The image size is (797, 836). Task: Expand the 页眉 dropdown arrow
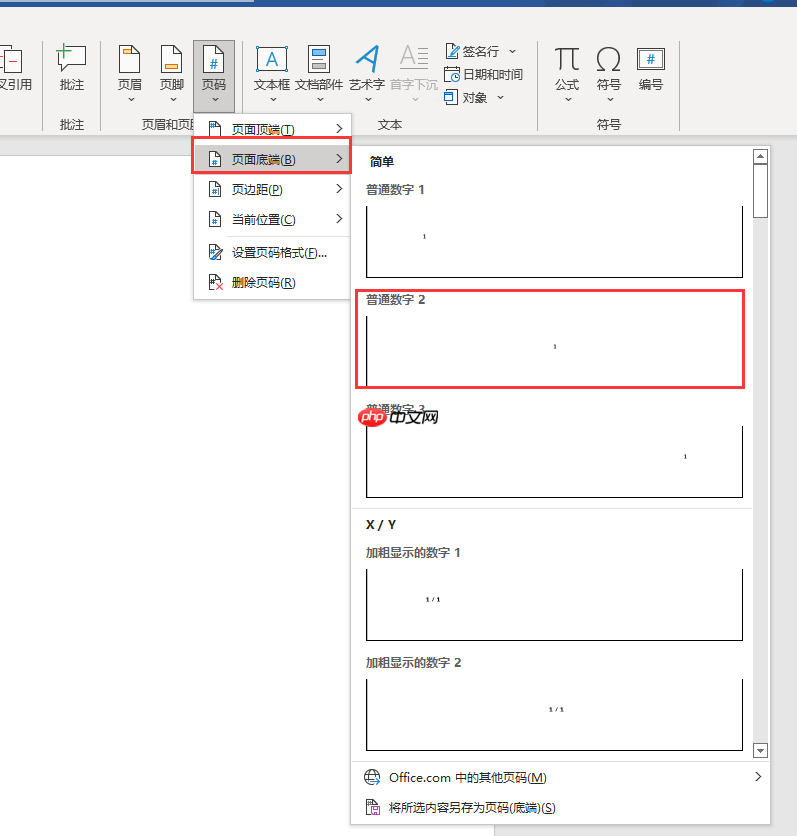(131, 99)
